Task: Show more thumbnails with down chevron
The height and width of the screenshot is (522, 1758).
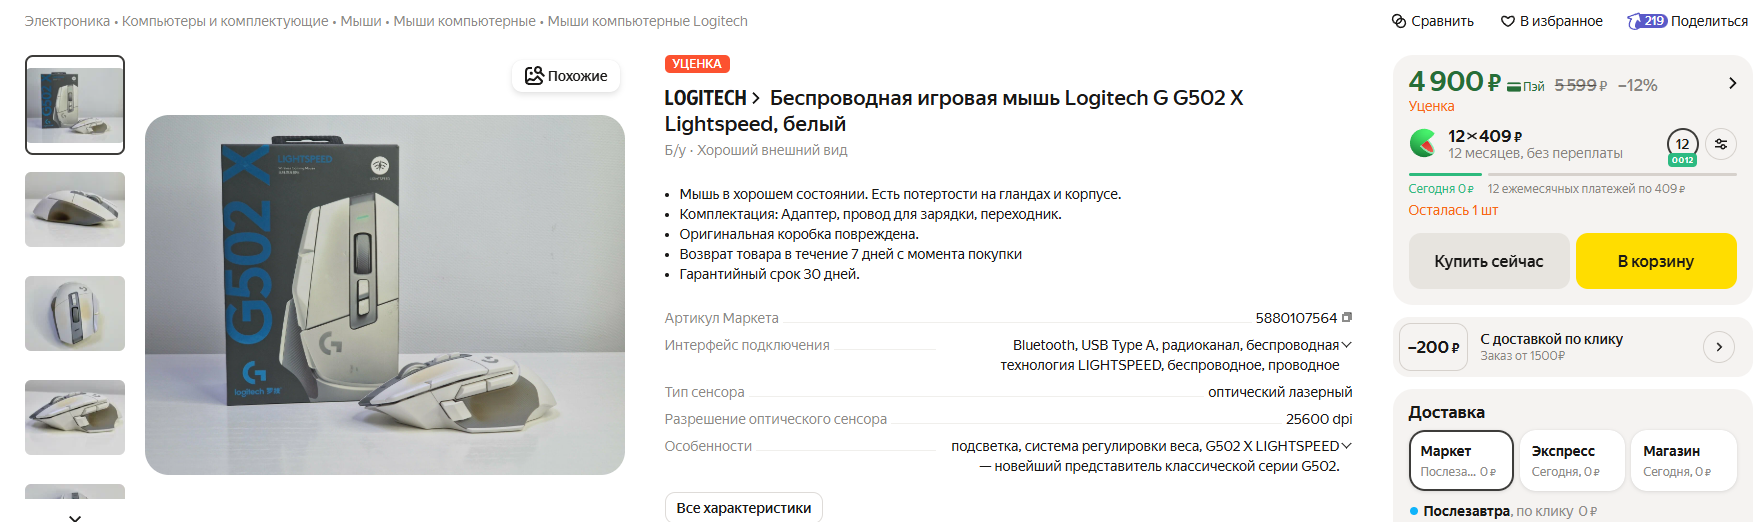Action: point(75,516)
